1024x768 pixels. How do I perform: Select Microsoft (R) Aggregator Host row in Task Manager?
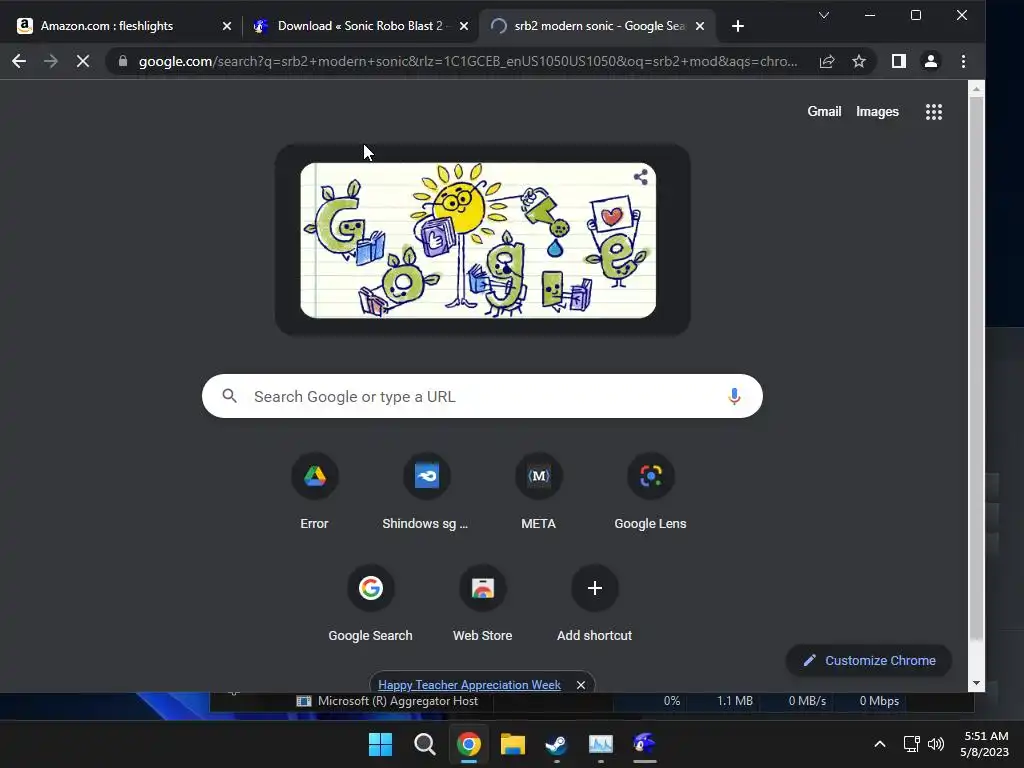pos(592,701)
